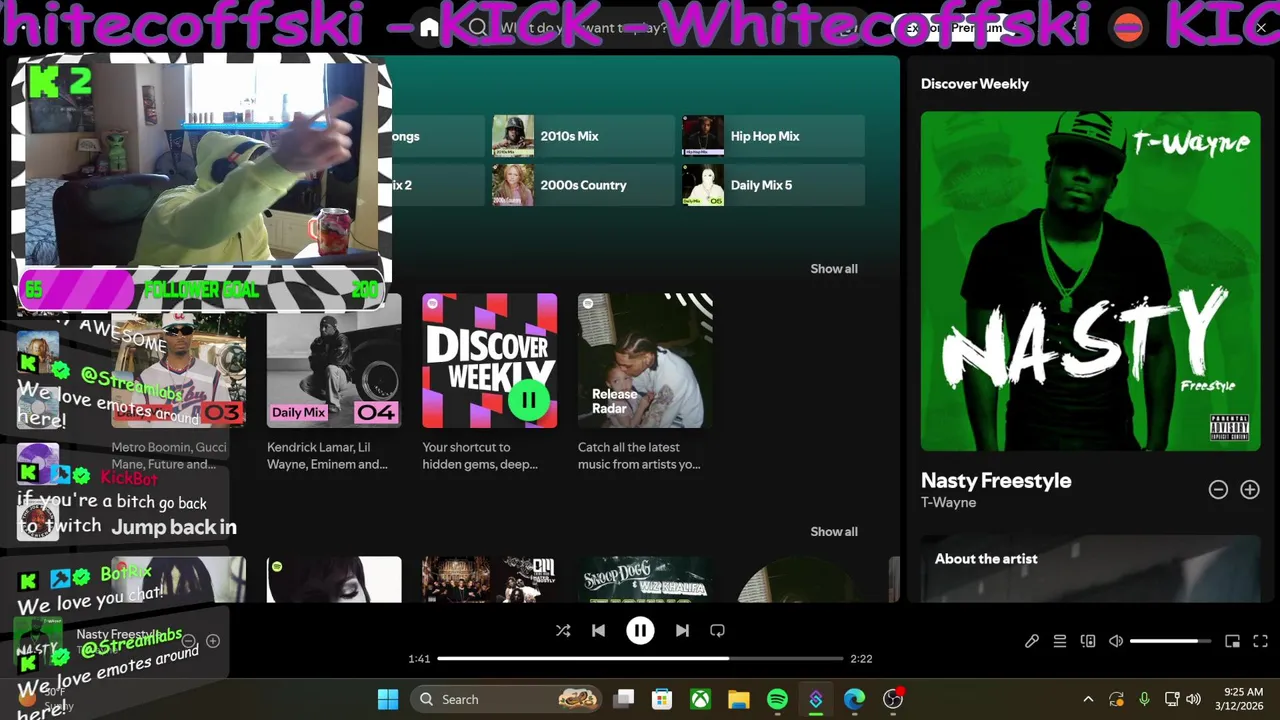Skip to the next track
Screen dimensions: 1280x720
[682, 631]
